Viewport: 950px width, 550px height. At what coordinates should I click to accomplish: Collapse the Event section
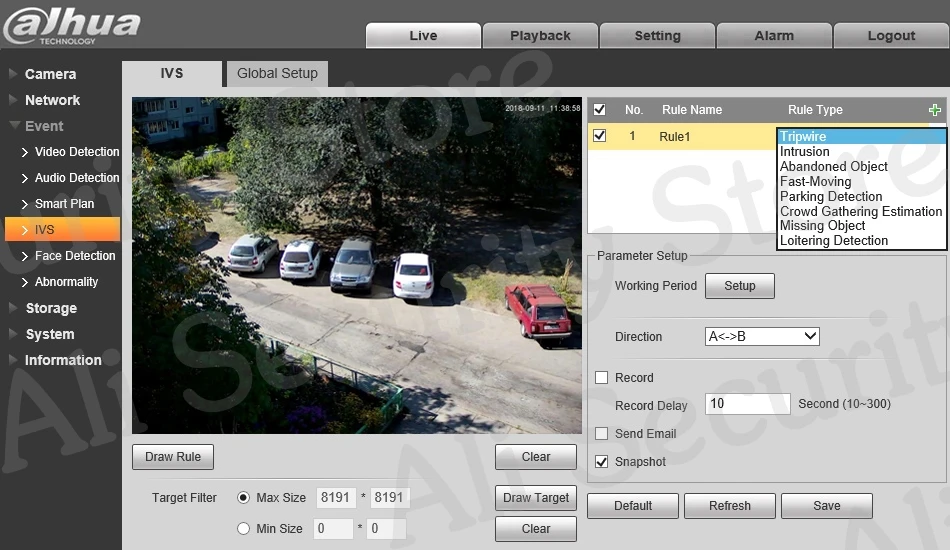tap(44, 126)
